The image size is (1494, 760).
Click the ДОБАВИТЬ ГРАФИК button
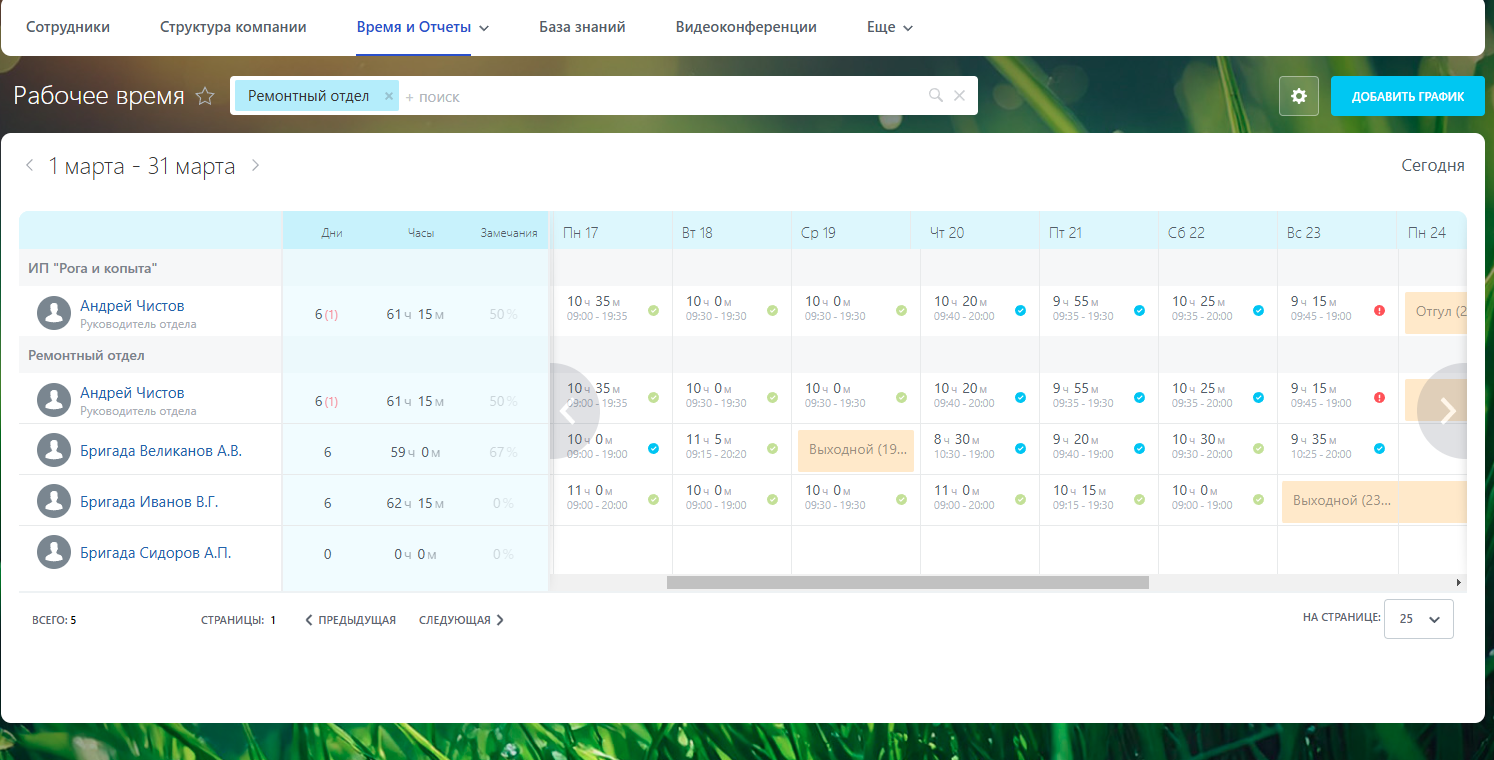pos(1408,96)
